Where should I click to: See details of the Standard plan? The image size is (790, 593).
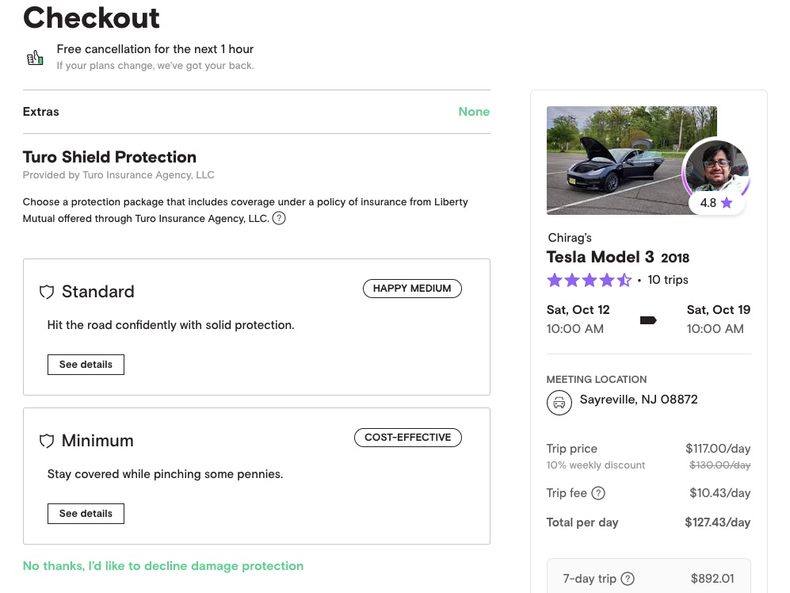coord(86,365)
